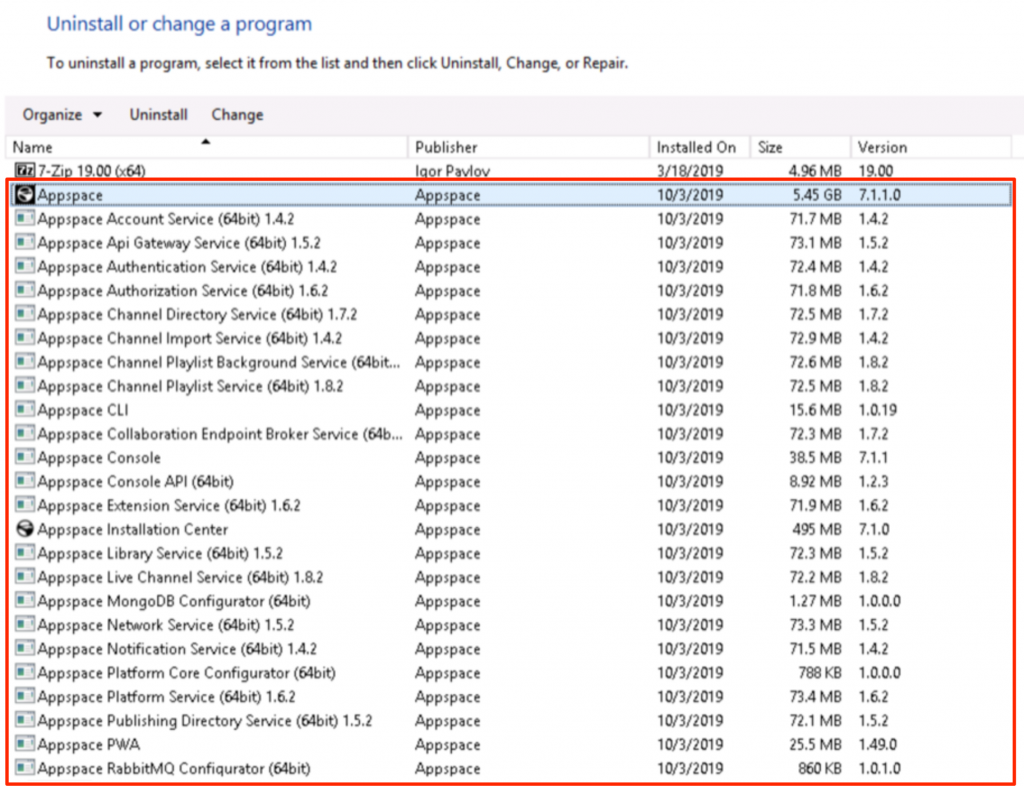Image resolution: width=1024 pixels, height=786 pixels.
Task: Click the Appspace Platform Service icon
Action: (x=25, y=697)
